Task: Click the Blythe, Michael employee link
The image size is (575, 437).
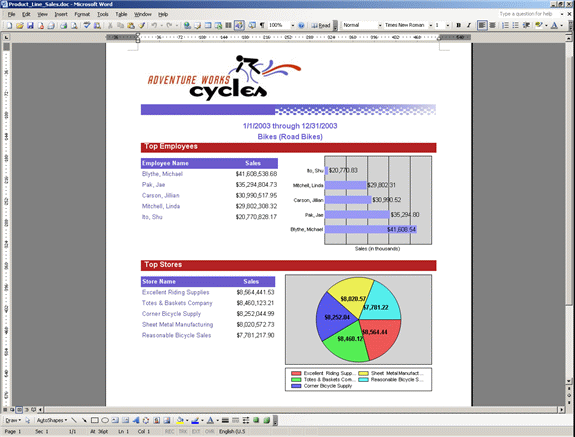Action: (162, 174)
